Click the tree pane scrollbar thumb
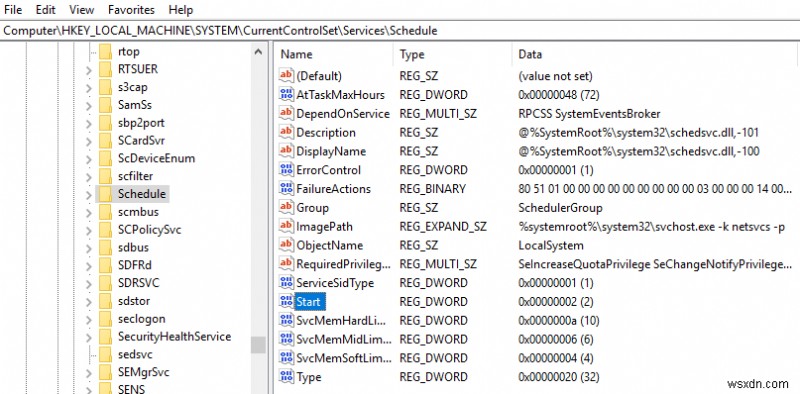 click(258, 344)
